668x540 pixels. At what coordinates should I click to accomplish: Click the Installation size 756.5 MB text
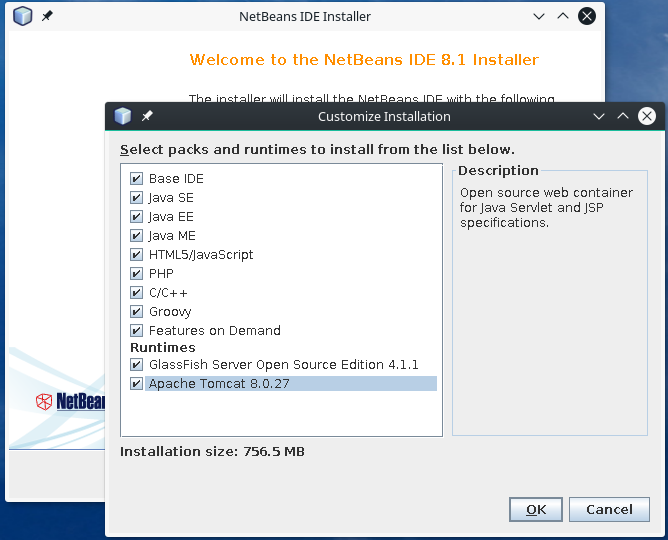(212, 451)
